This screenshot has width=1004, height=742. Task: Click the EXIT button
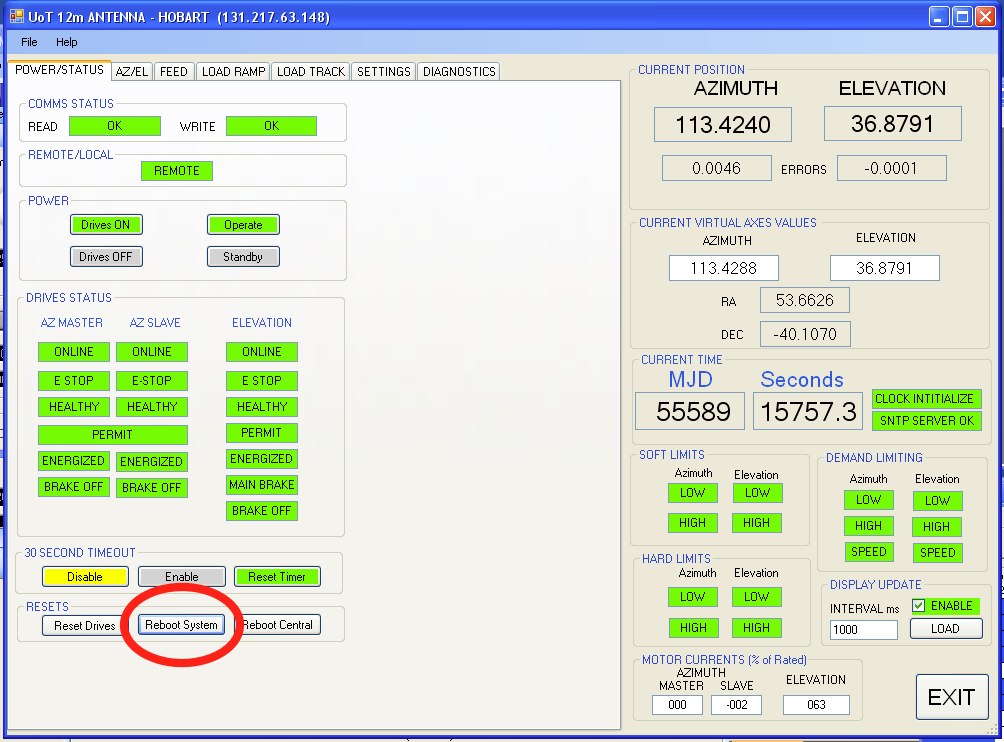pyautogui.click(x=951, y=698)
